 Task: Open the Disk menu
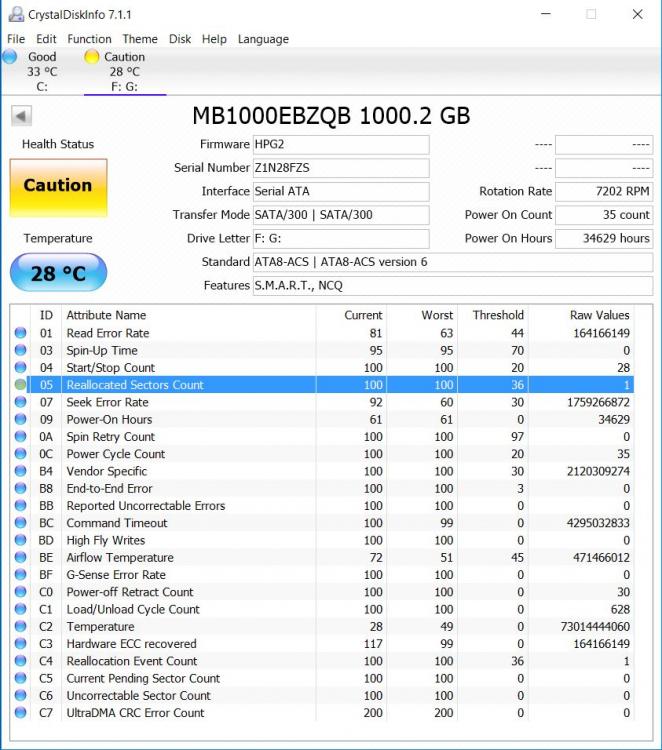(180, 39)
